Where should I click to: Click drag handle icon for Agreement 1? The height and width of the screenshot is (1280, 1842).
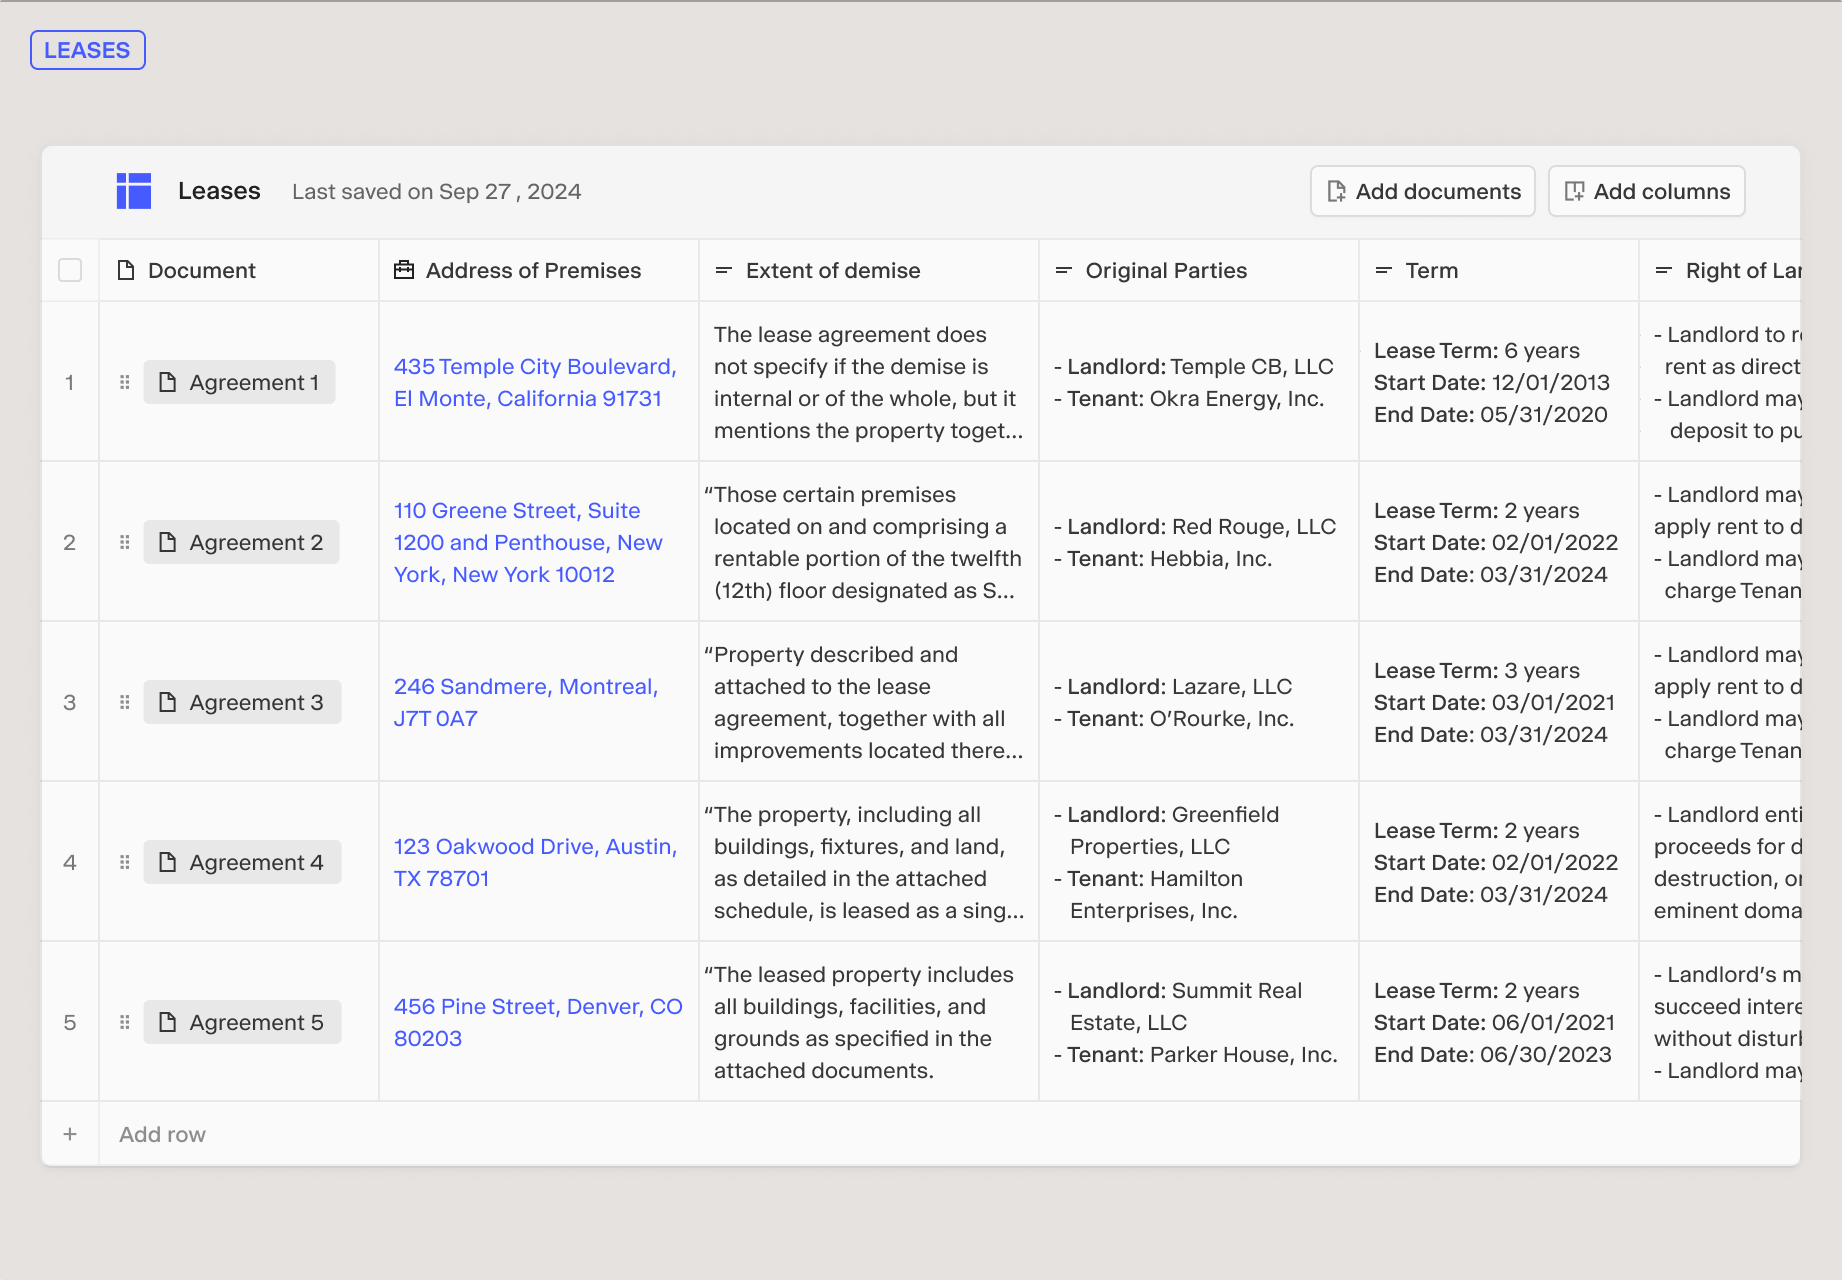point(125,382)
